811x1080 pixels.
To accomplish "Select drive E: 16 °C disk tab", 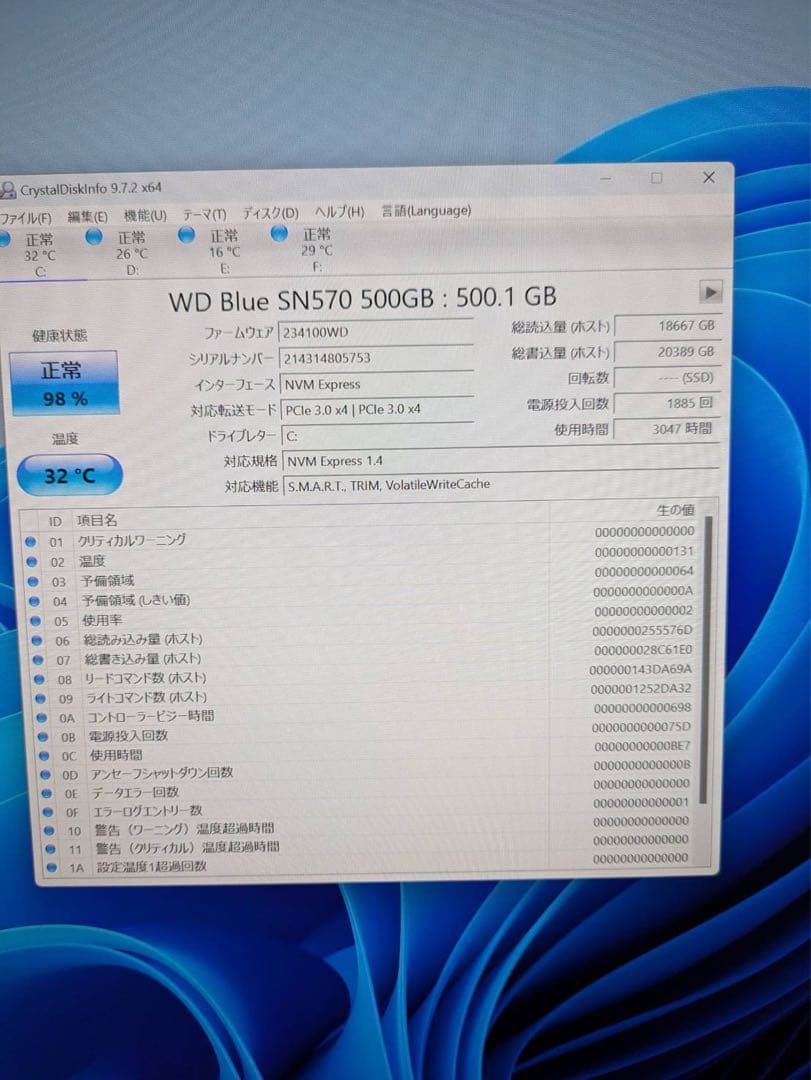I will click(x=215, y=251).
